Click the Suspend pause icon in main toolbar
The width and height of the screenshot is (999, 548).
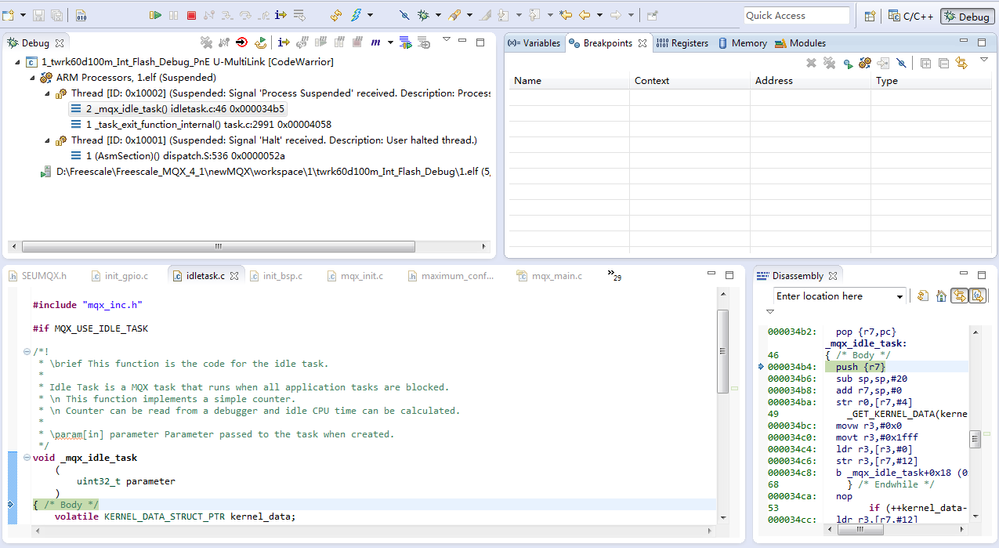173,15
